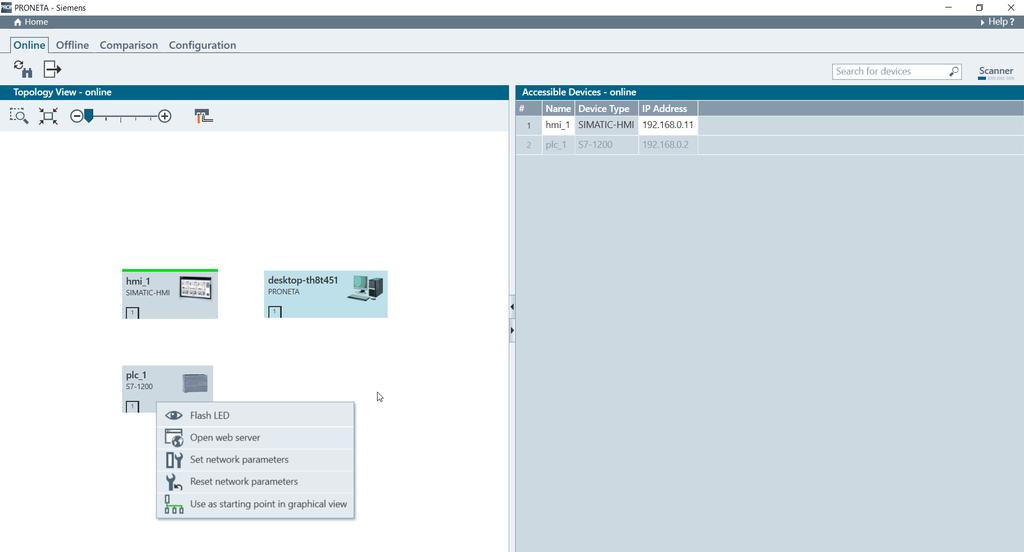Sort by the Name column header

pyautogui.click(x=558, y=108)
